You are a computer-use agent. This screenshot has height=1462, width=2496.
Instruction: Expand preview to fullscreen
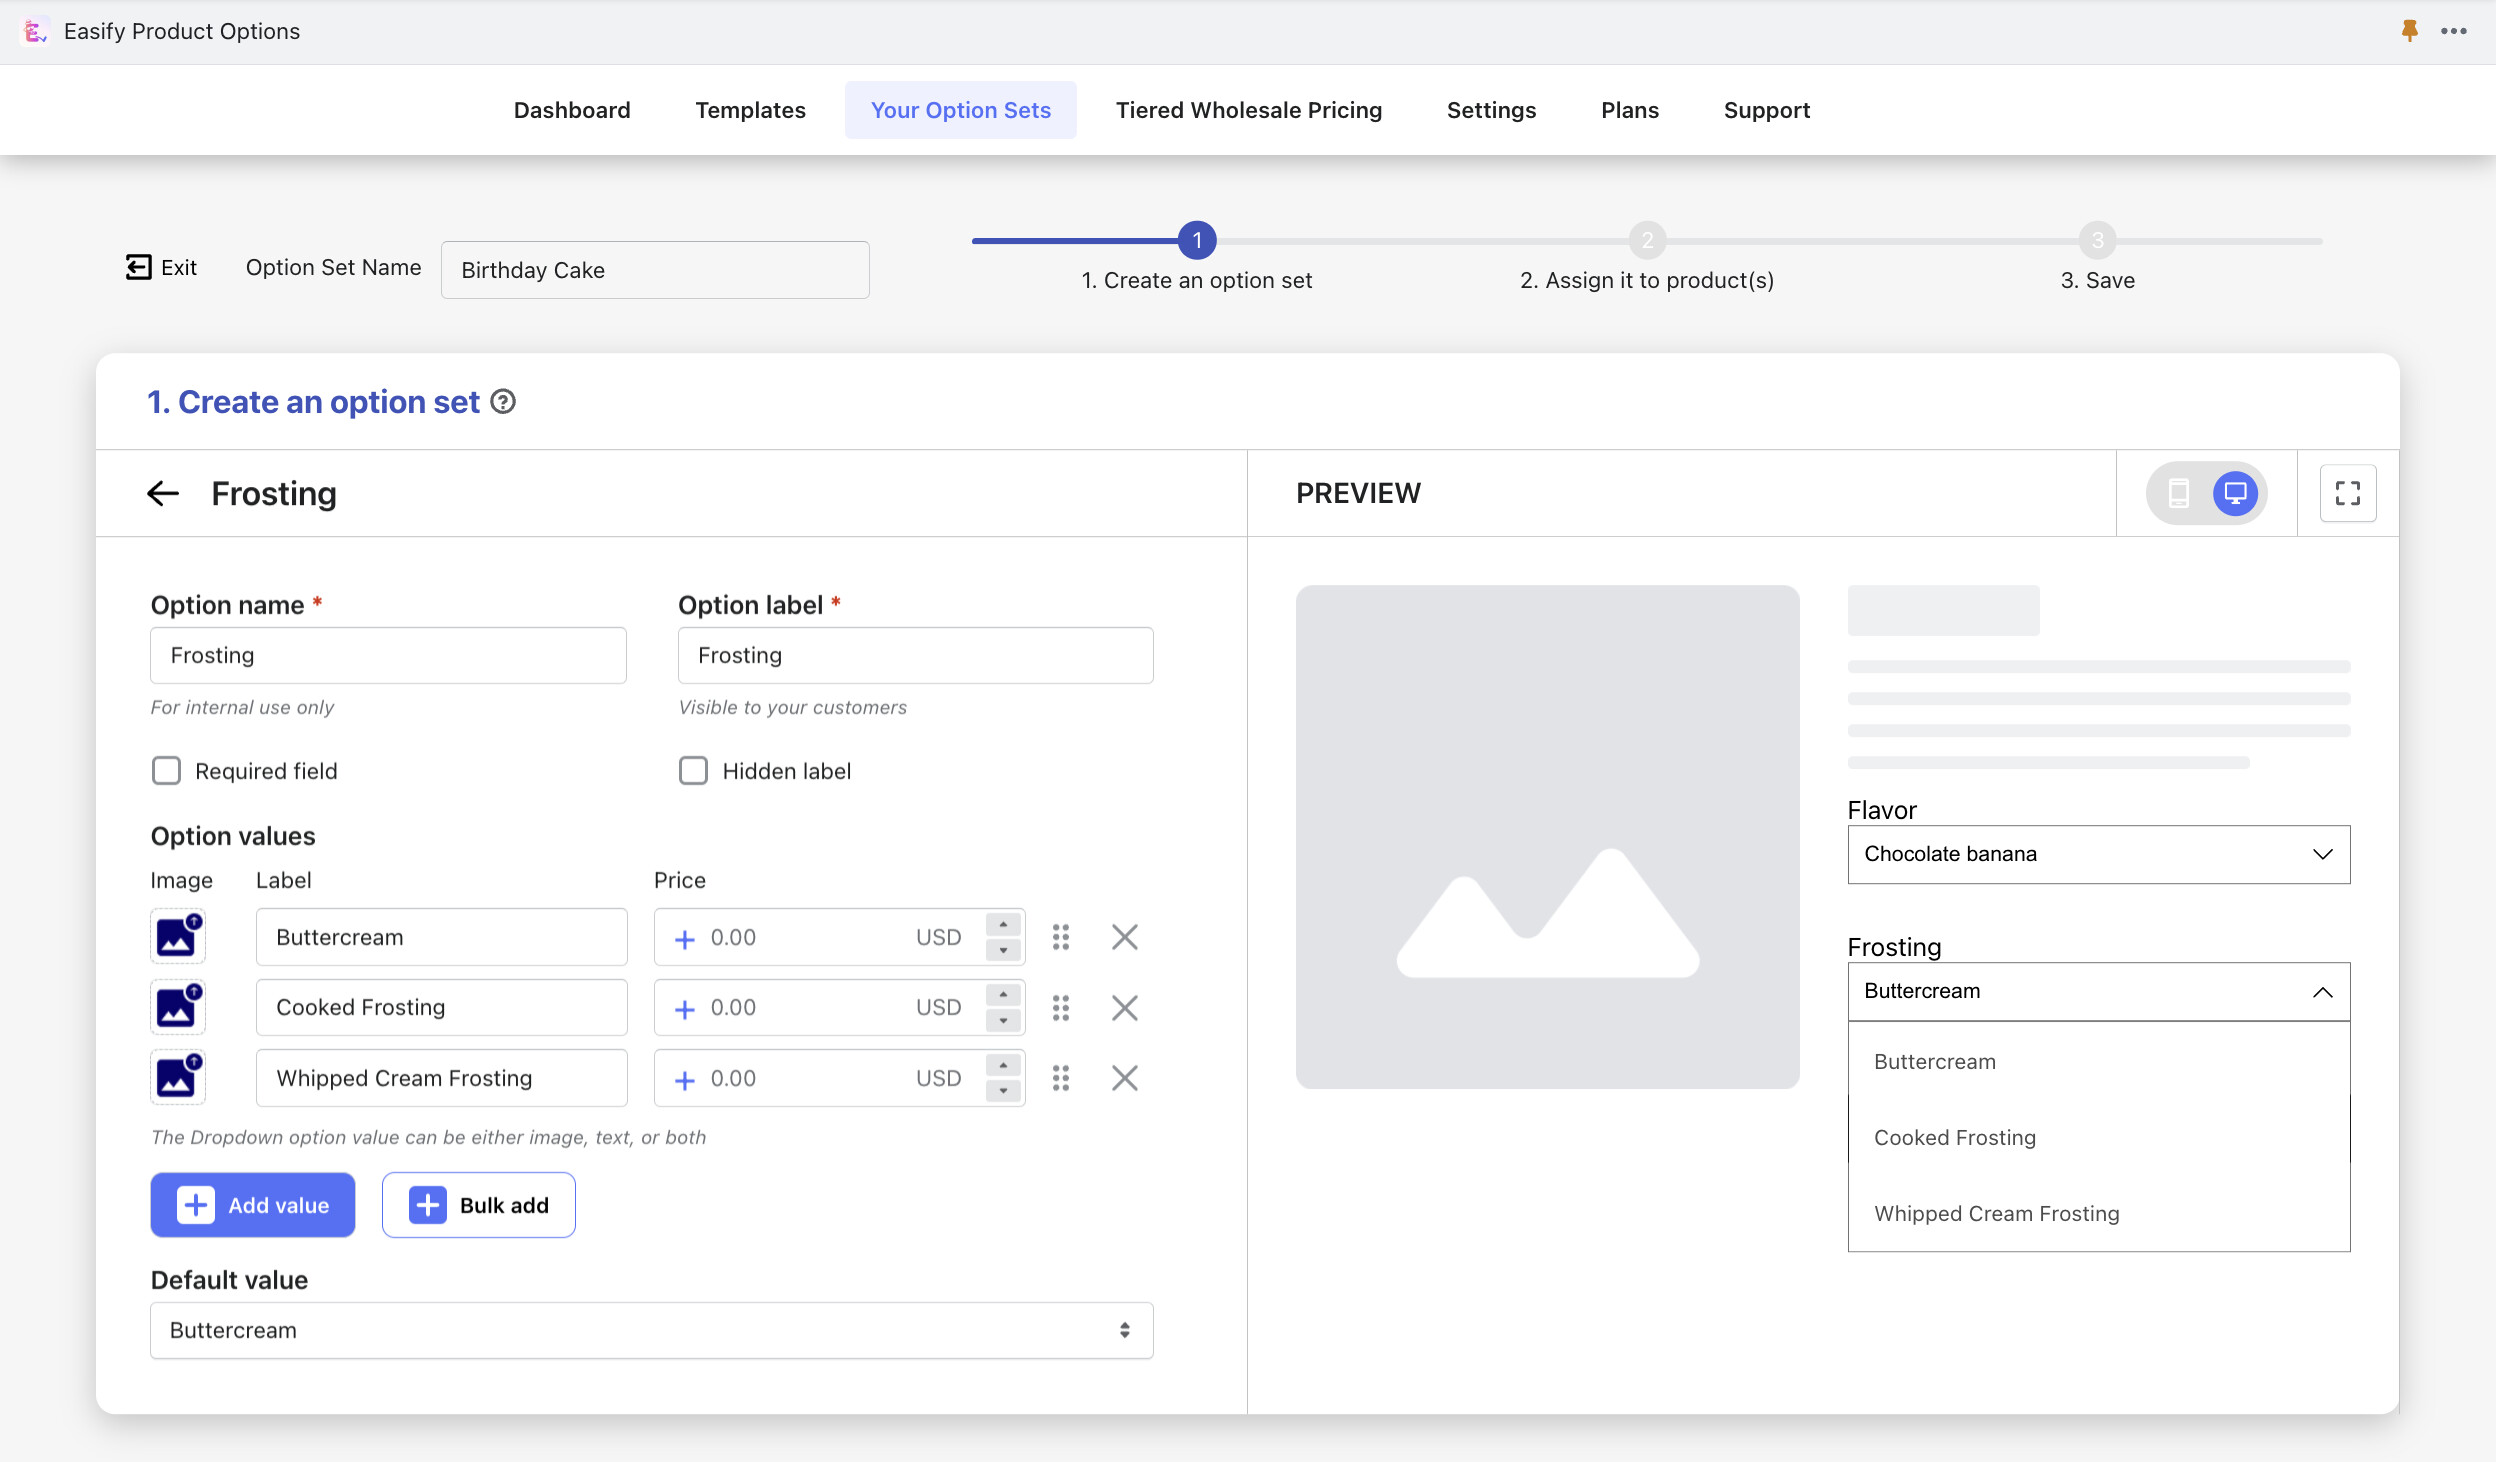coord(2347,493)
